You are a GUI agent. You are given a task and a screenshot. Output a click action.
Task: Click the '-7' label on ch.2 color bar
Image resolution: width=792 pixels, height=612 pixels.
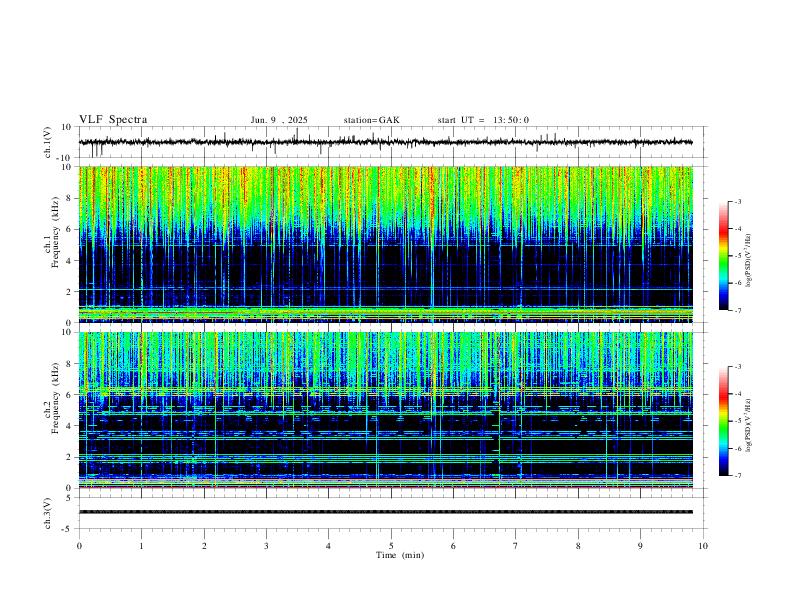point(737,476)
